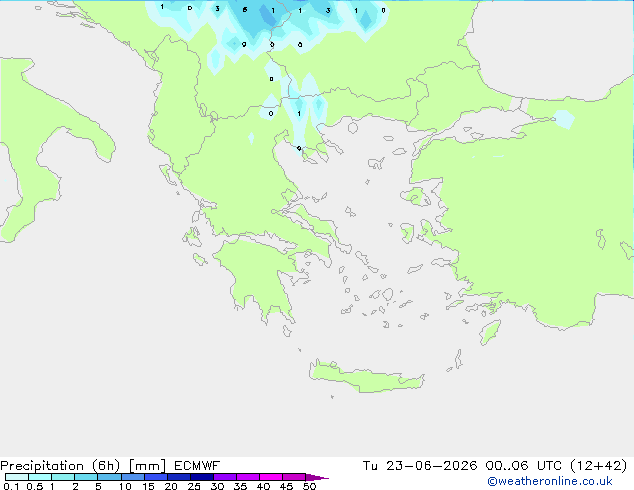The width and height of the screenshot is (634, 490).
Task: Click the 25–30 mm legend swatch
Action: [201, 477]
